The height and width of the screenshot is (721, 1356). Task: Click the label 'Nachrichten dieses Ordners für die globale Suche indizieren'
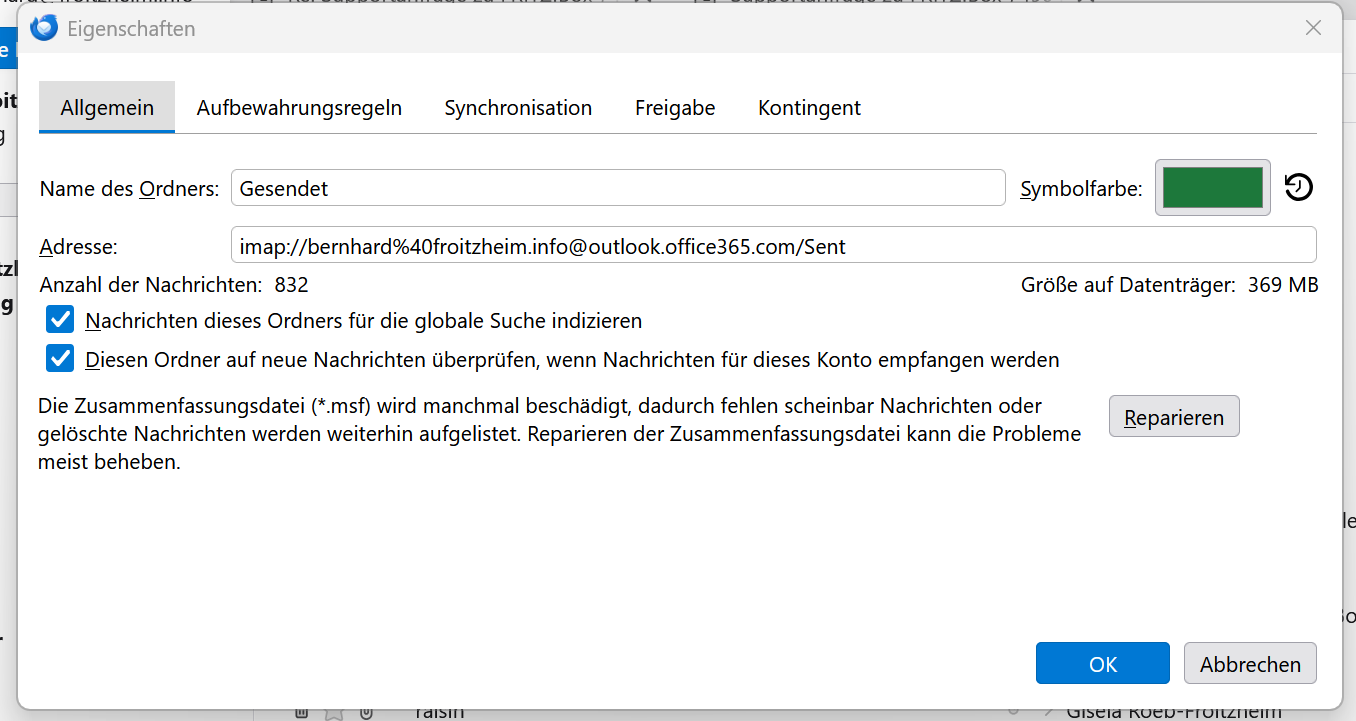[364, 321]
